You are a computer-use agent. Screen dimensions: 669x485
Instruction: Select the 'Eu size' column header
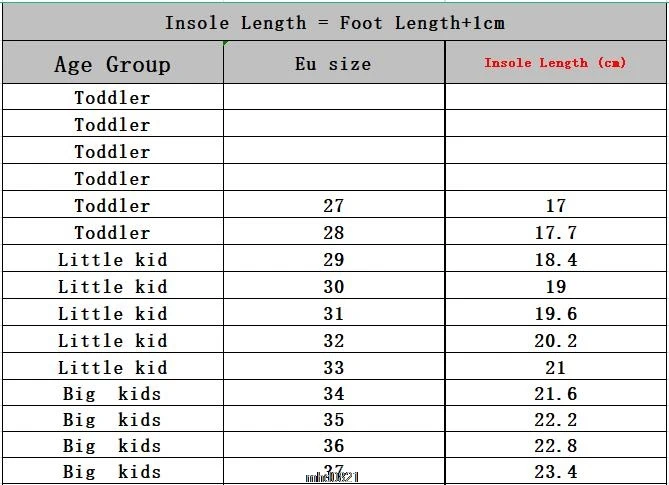[333, 63]
